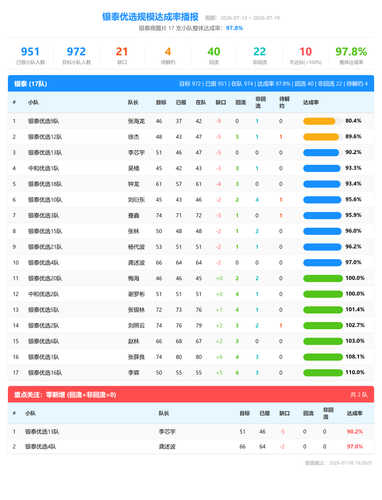Click the 10 不达标 stat card
382x500 pixels.
click(x=305, y=55)
